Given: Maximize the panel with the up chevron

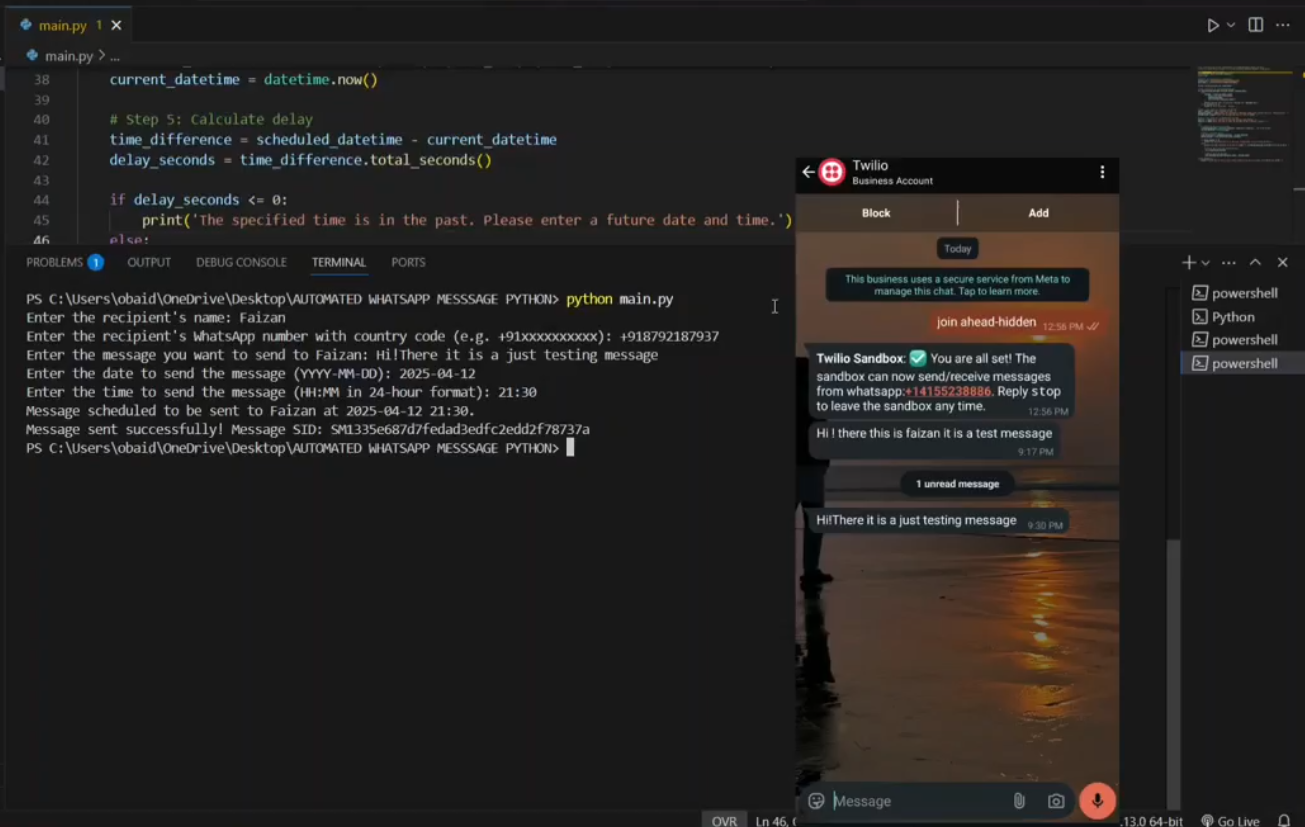Looking at the screenshot, I should [x=1256, y=262].
